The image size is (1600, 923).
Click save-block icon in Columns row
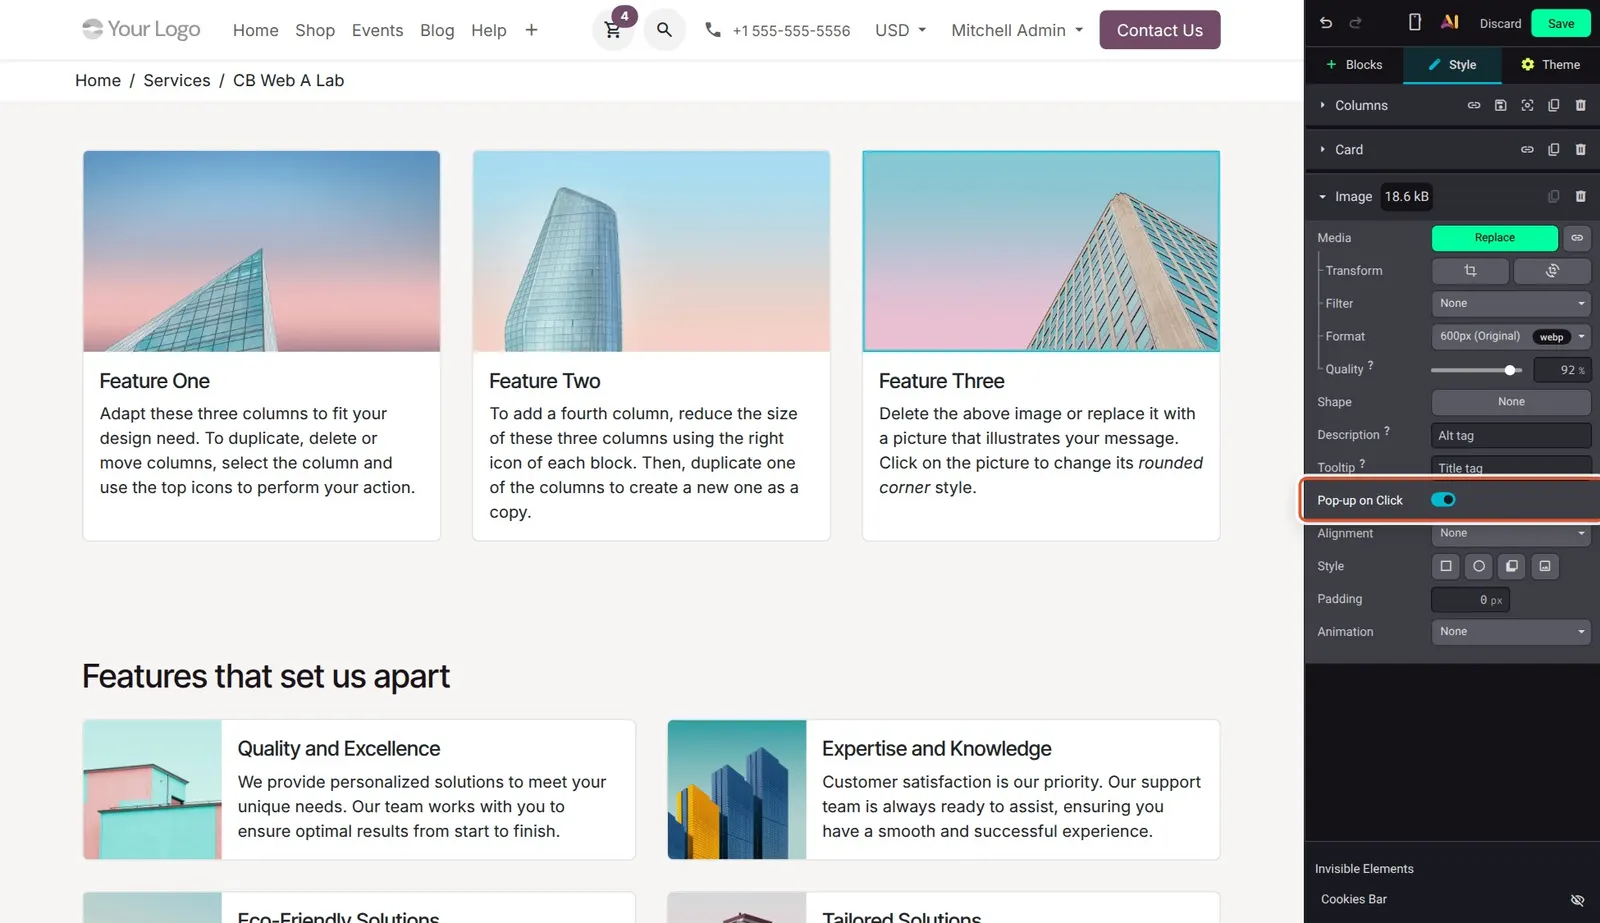click(x=1501, y=105)
